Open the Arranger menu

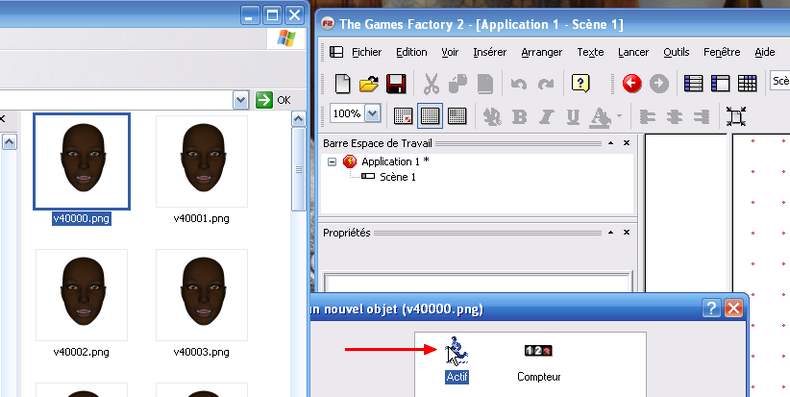(542, 52)
